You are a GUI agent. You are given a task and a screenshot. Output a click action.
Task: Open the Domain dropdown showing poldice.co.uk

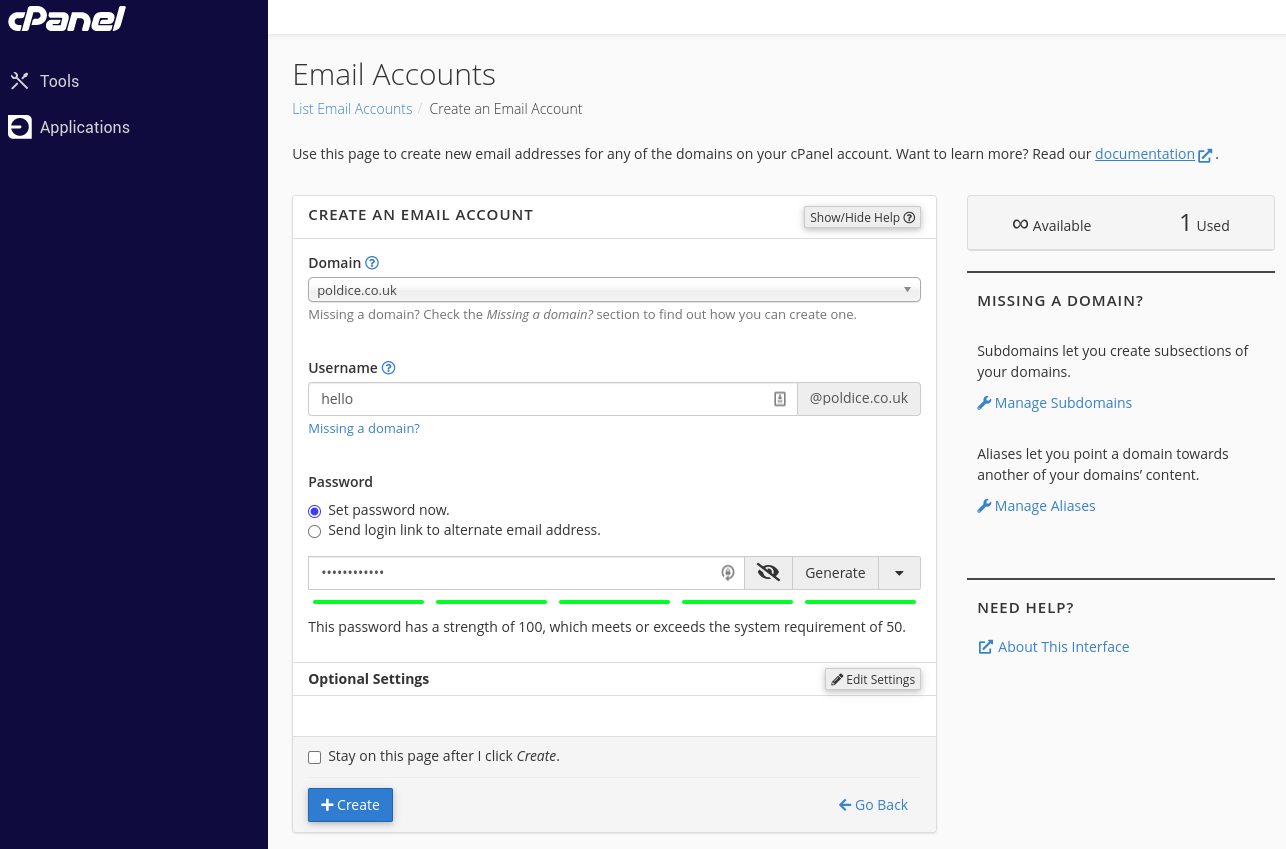point(613,290)
